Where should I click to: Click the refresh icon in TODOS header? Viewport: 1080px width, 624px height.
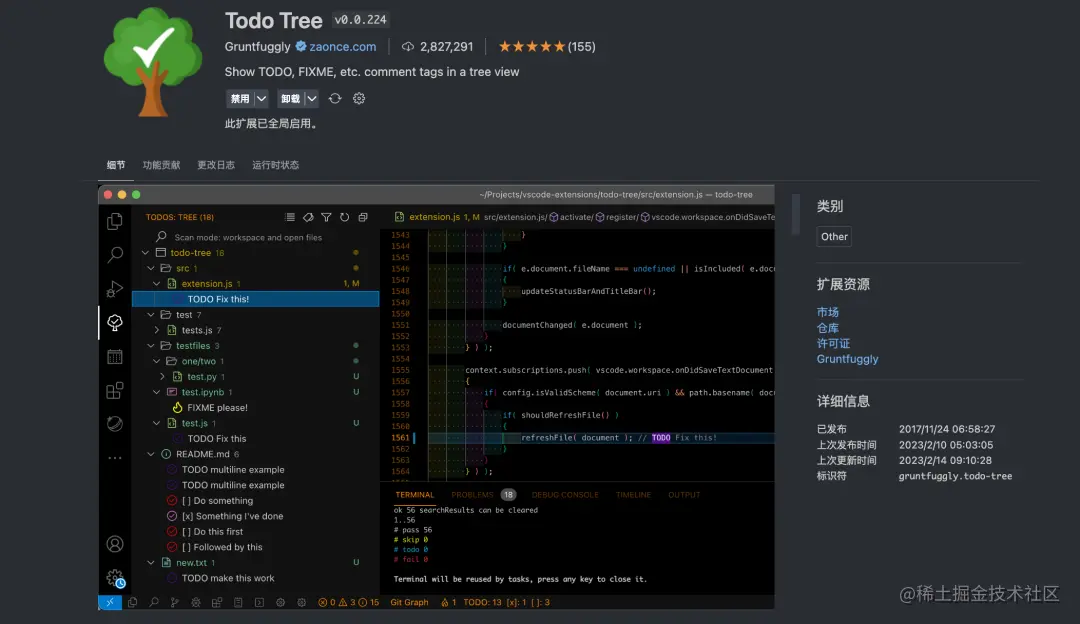(x=344, y=217)
